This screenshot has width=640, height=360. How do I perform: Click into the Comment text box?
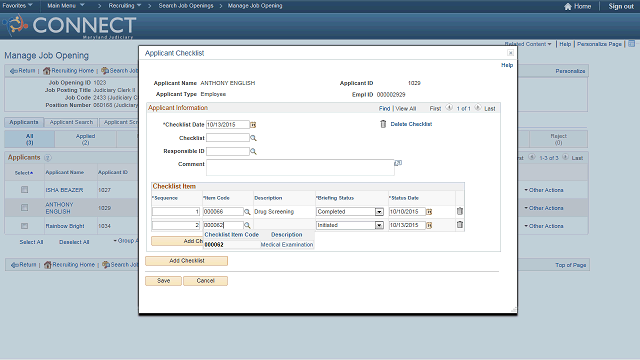point(300,167)
